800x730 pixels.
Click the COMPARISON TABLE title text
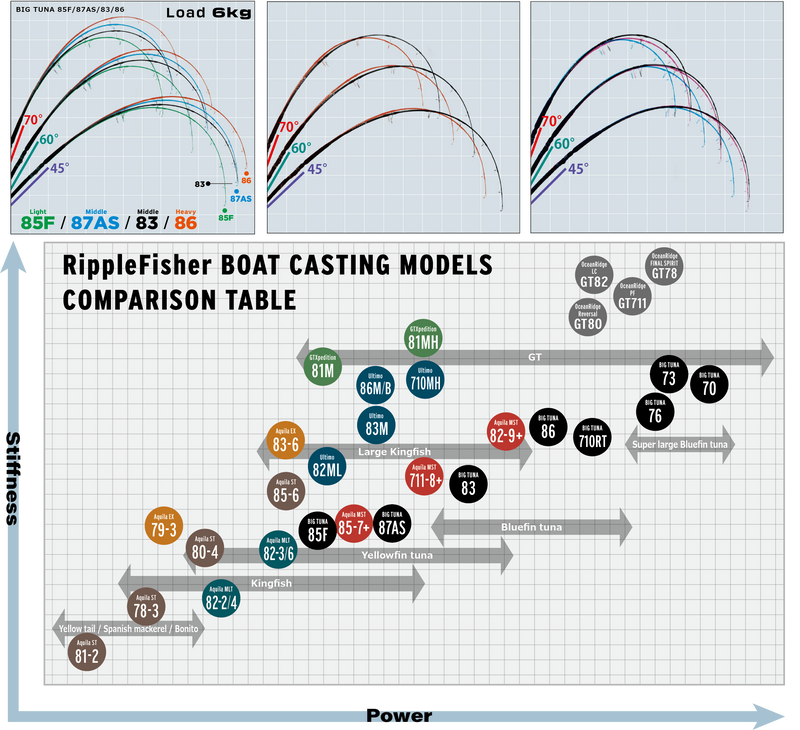(x=179, y=299)
